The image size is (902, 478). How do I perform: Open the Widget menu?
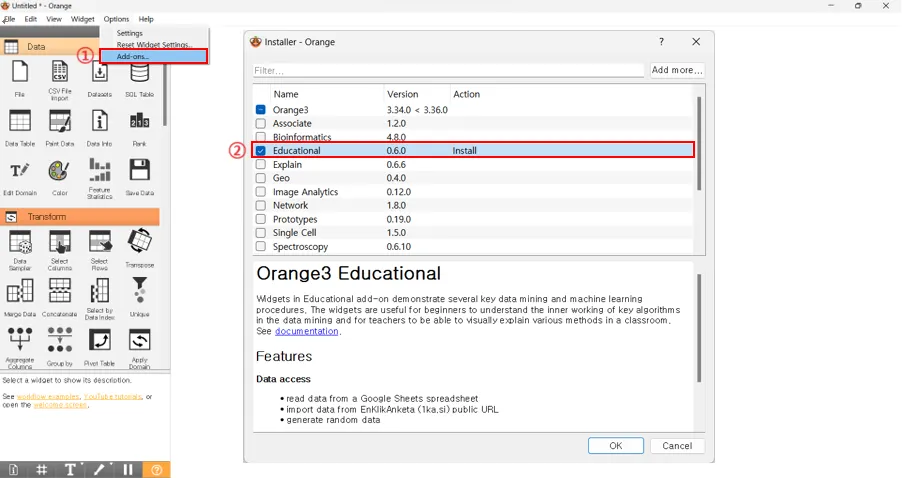(x=83, y=19)
